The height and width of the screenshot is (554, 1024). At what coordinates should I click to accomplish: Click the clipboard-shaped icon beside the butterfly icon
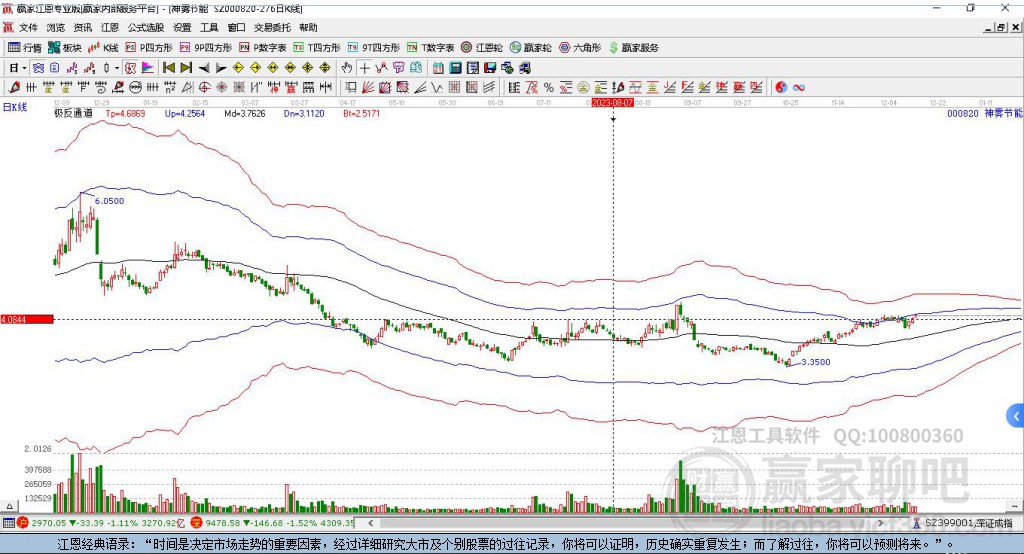tap(54, 68)
